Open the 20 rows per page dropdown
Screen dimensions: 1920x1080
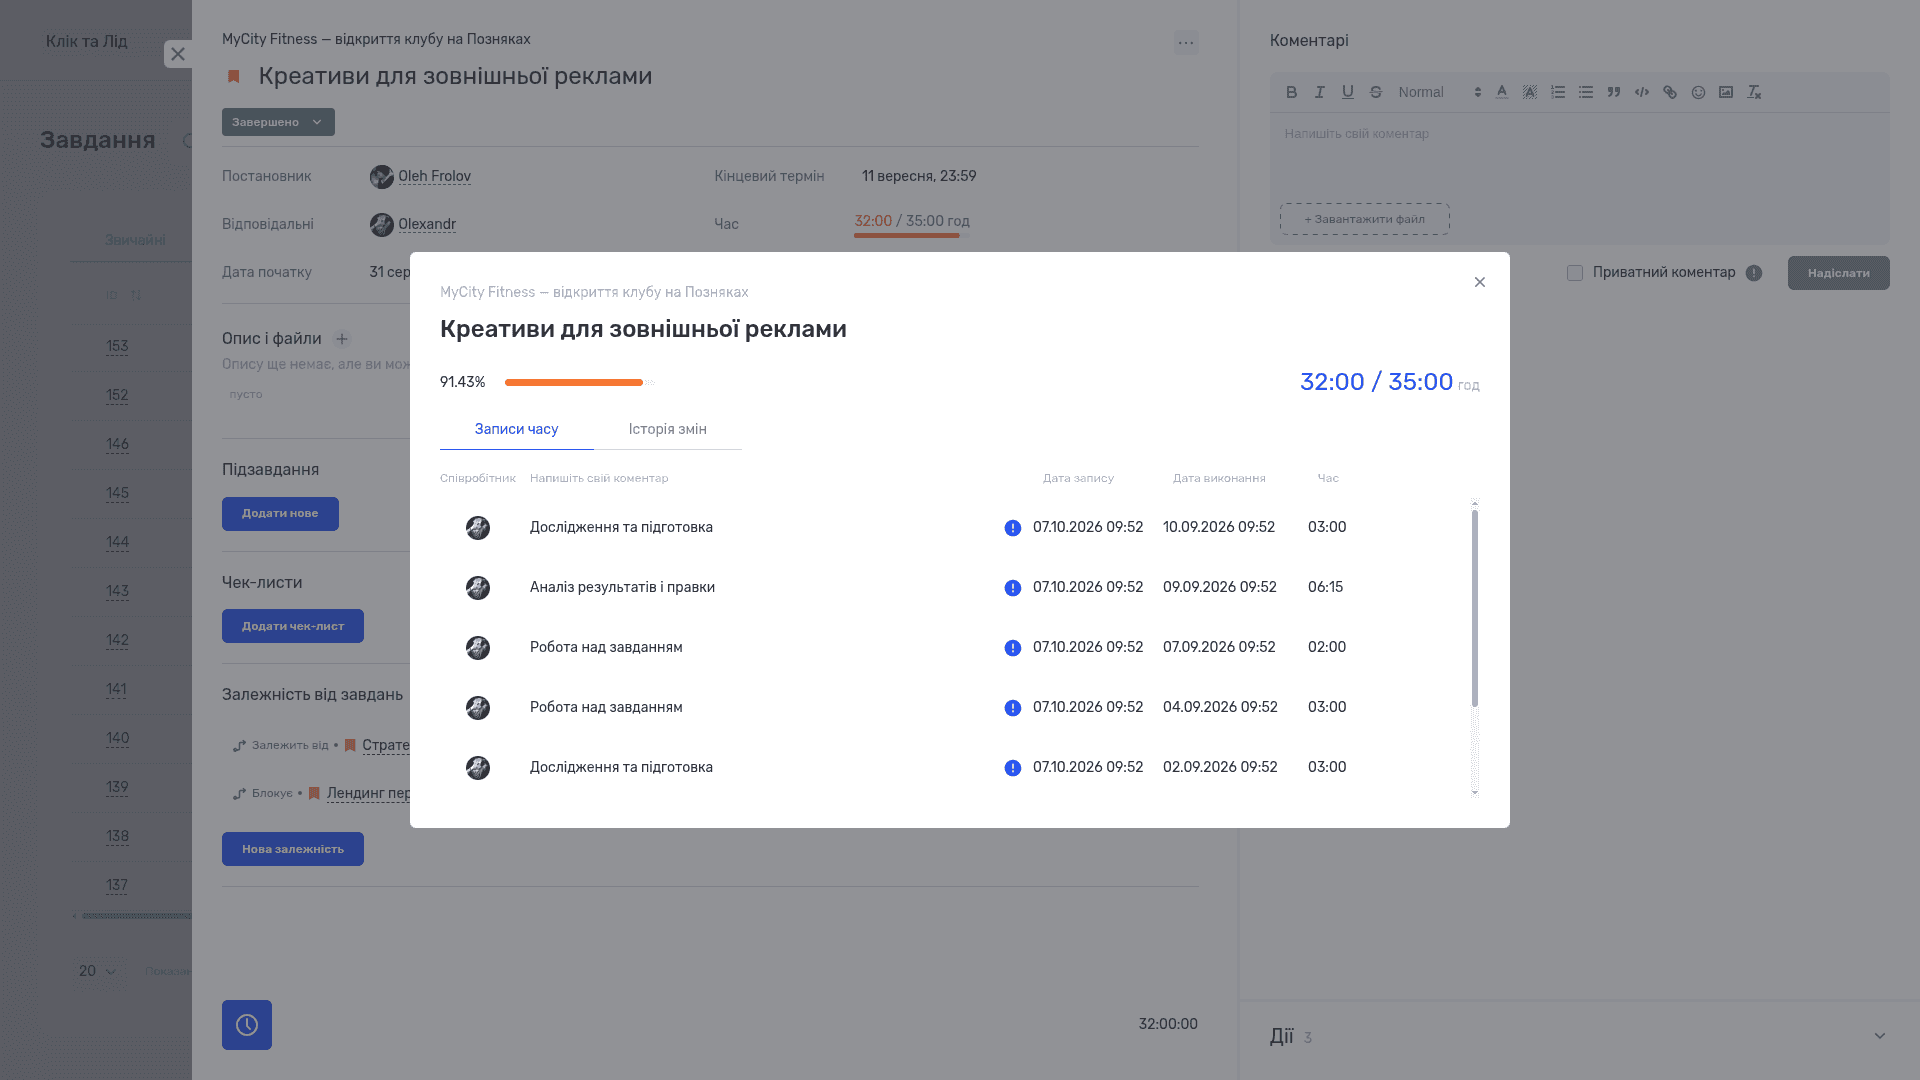click(x=97, y=971)
